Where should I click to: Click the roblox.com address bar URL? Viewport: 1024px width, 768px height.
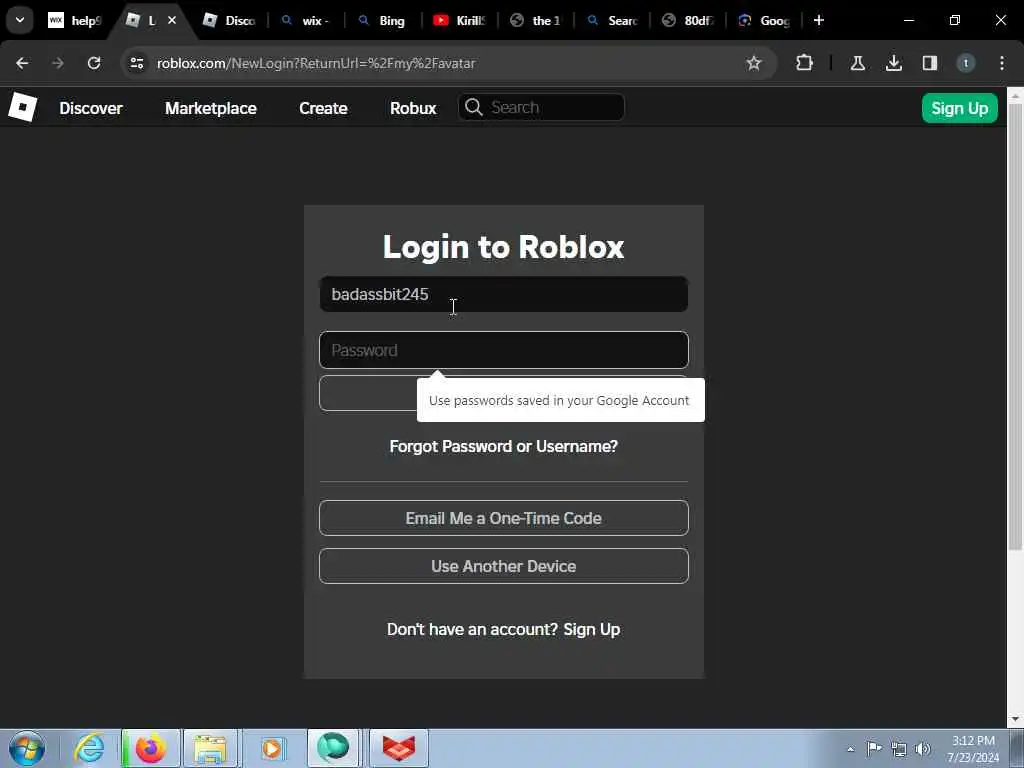316,63
